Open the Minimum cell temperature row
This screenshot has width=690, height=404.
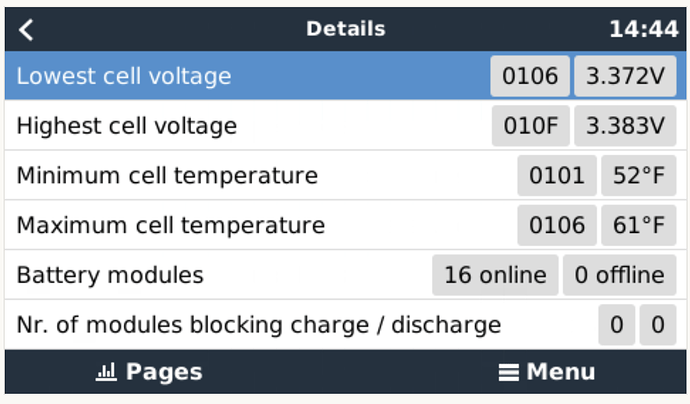tap(167, 176)
